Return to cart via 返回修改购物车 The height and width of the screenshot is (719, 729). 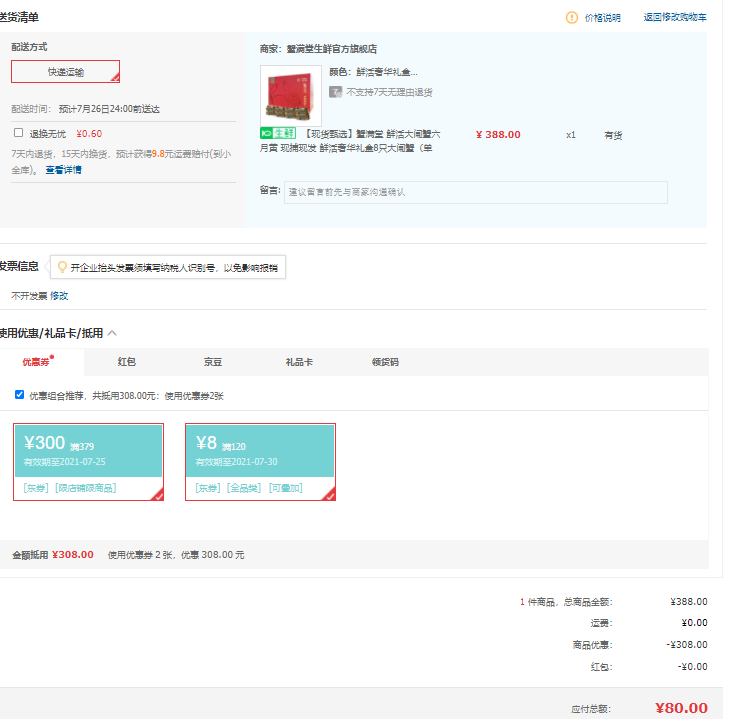[675, 17]
